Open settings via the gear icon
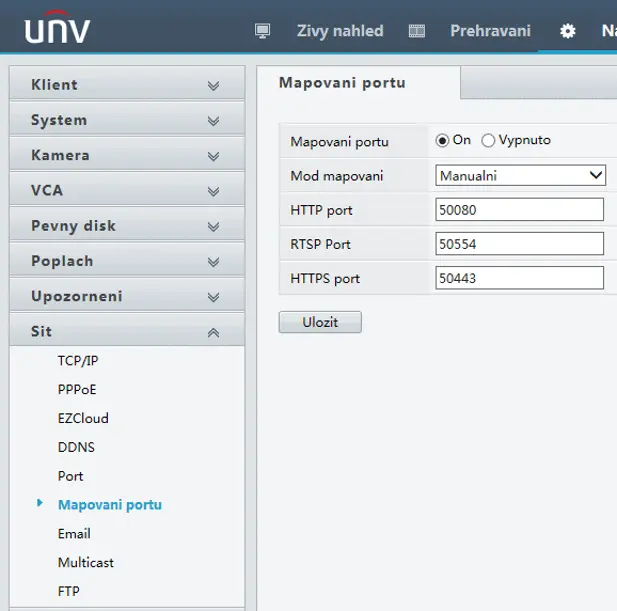The height and width of the screenshot is (611, 617). (567, 31)
